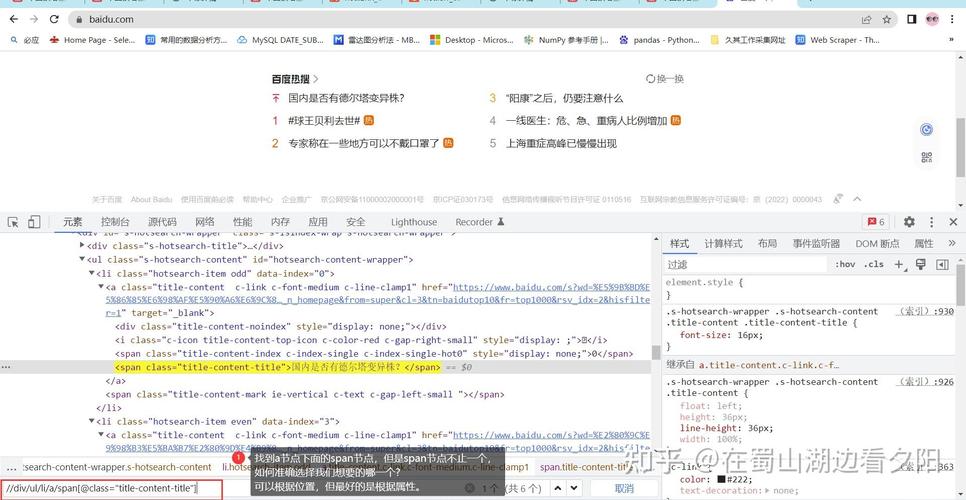Viewport: 966px width, 500px height.
Task: Reload the baidu.com page
Action: [54, 19]
